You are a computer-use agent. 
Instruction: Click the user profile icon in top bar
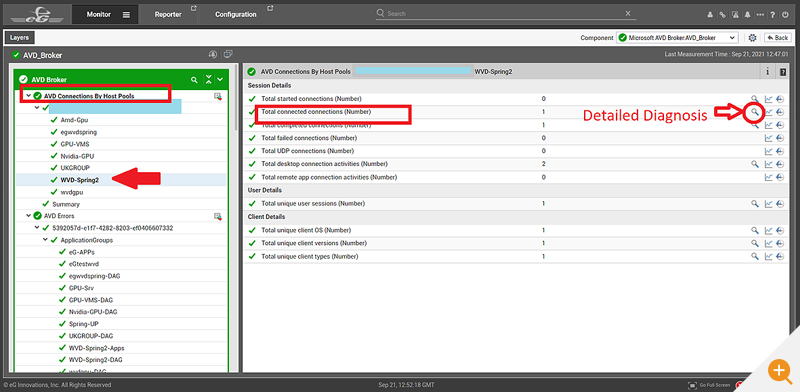pyautogui.click(x=710, y=15)
